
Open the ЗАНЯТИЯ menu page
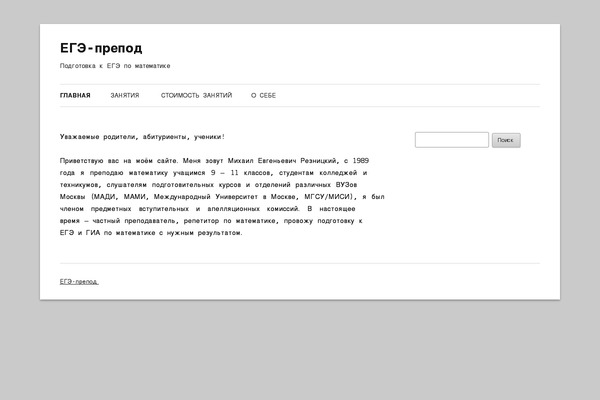coord(125,95)
